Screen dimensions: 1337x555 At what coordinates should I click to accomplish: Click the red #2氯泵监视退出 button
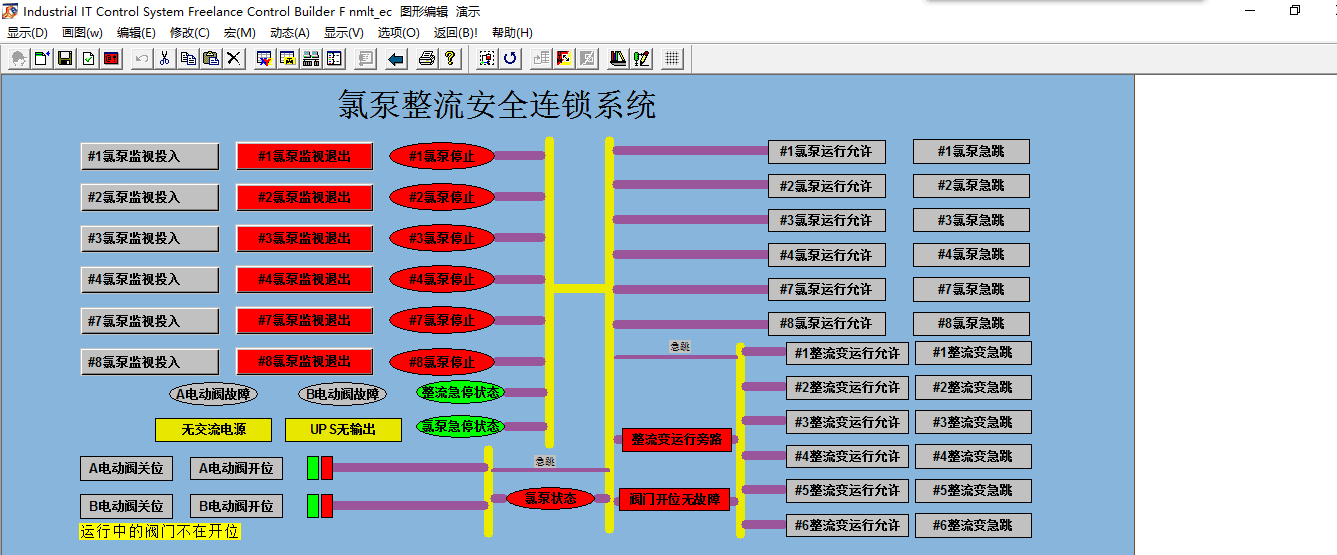click(x=305, y=197)
